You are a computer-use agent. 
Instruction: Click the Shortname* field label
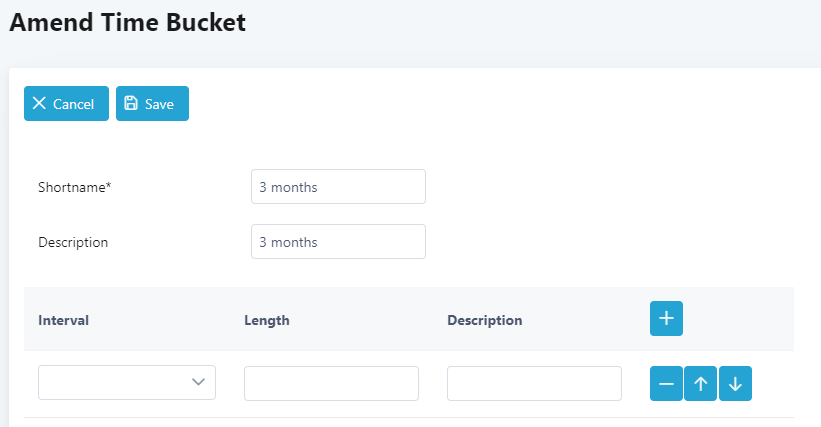74,187
